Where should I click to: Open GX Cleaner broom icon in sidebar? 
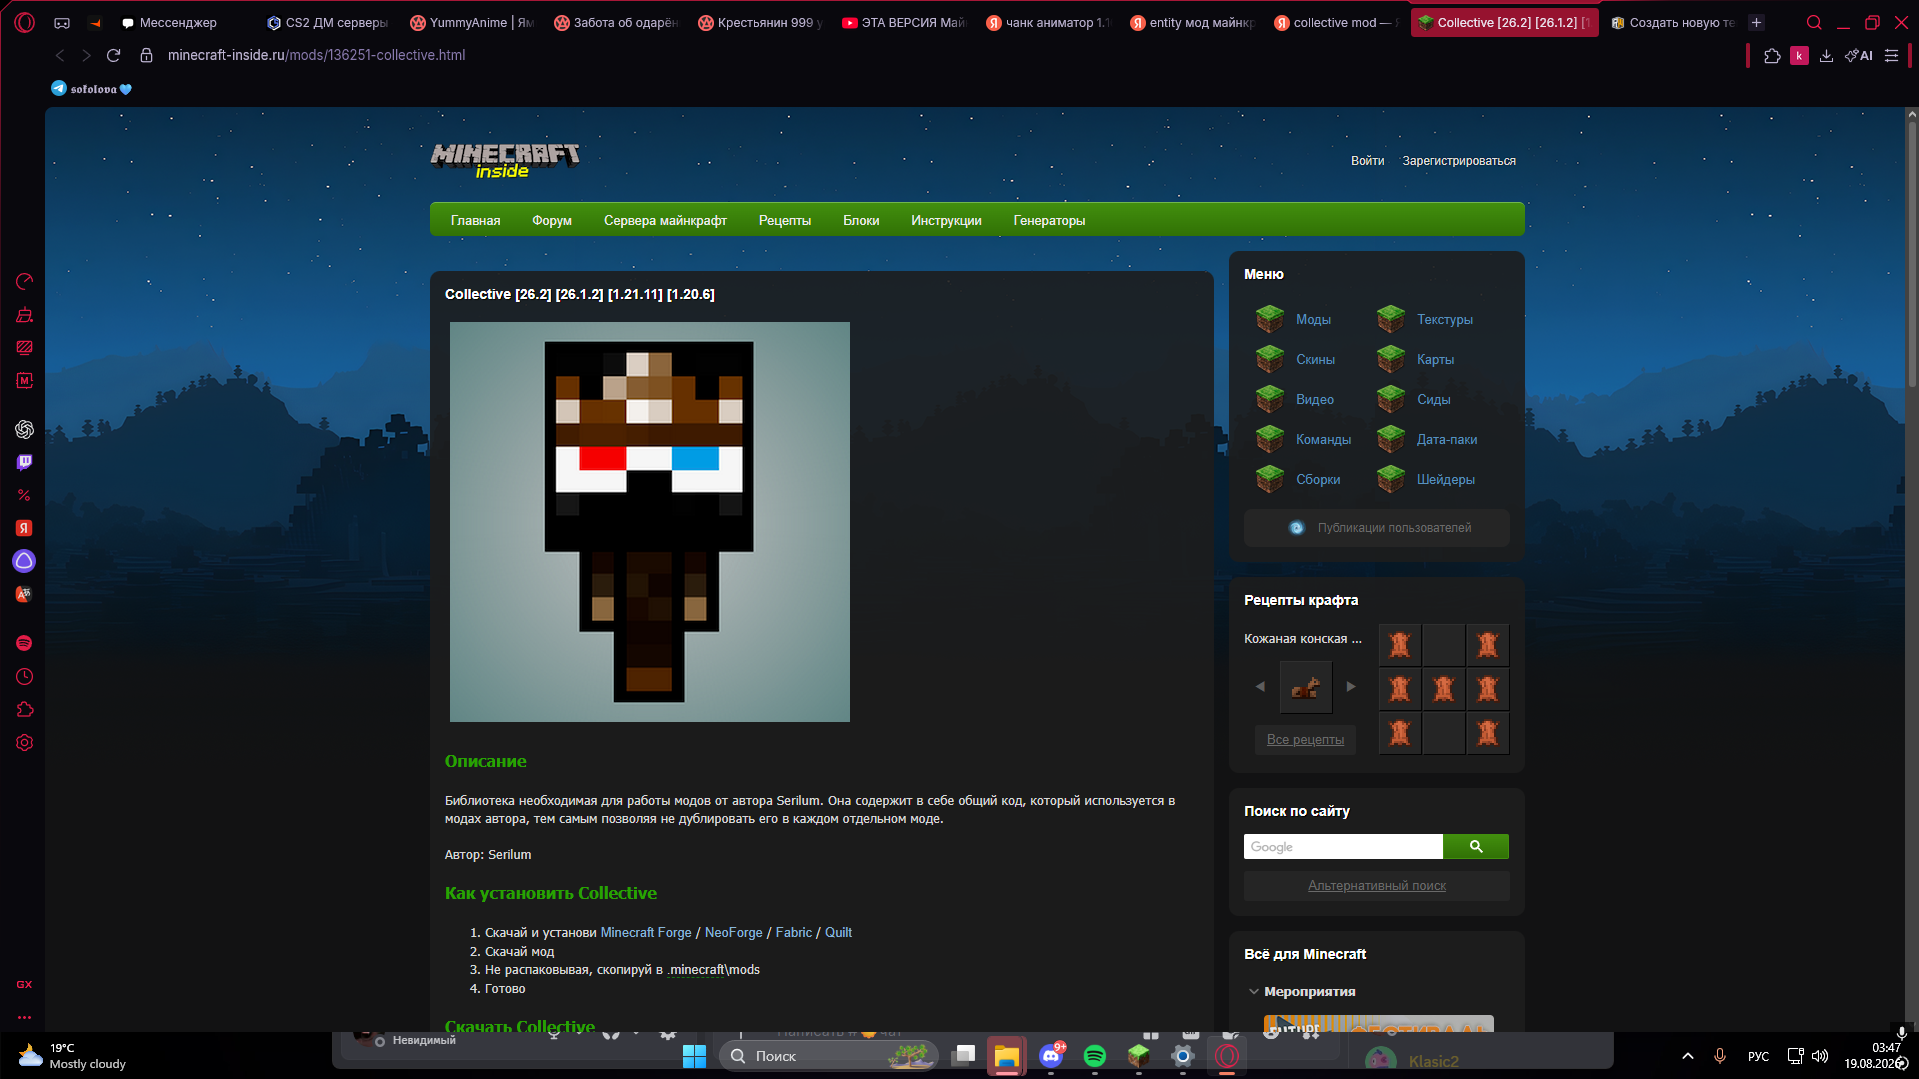(25, 315)
